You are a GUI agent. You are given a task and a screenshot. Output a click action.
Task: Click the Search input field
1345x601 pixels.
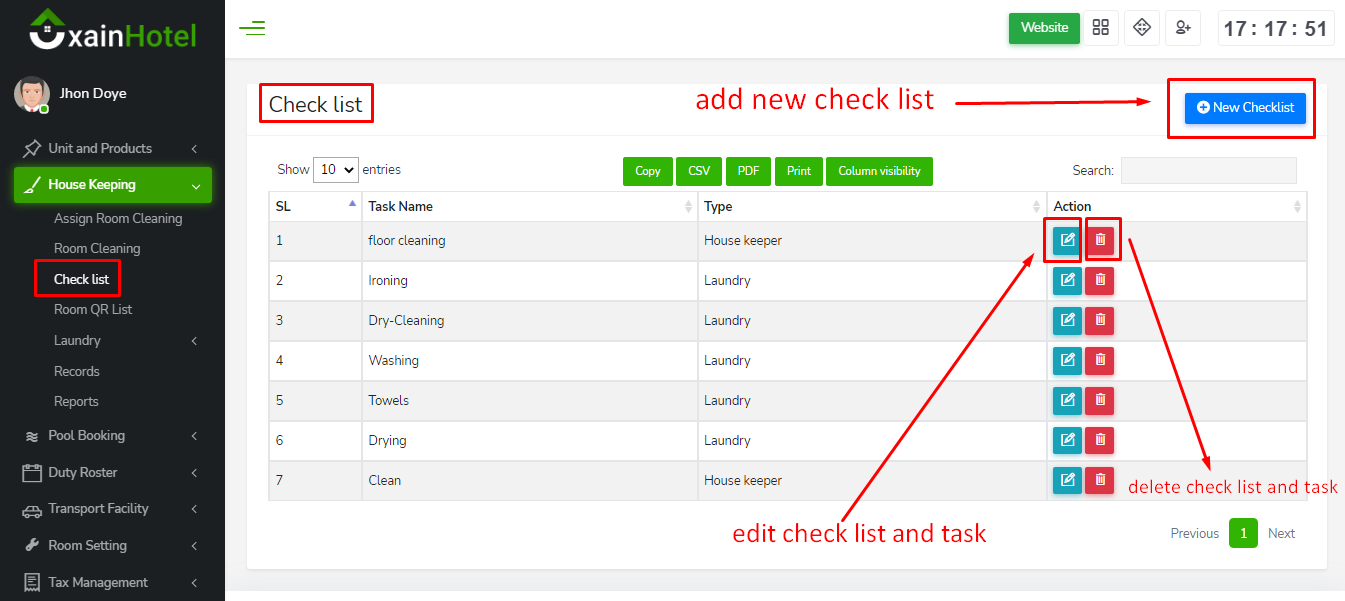click(x=1208, y=171)
